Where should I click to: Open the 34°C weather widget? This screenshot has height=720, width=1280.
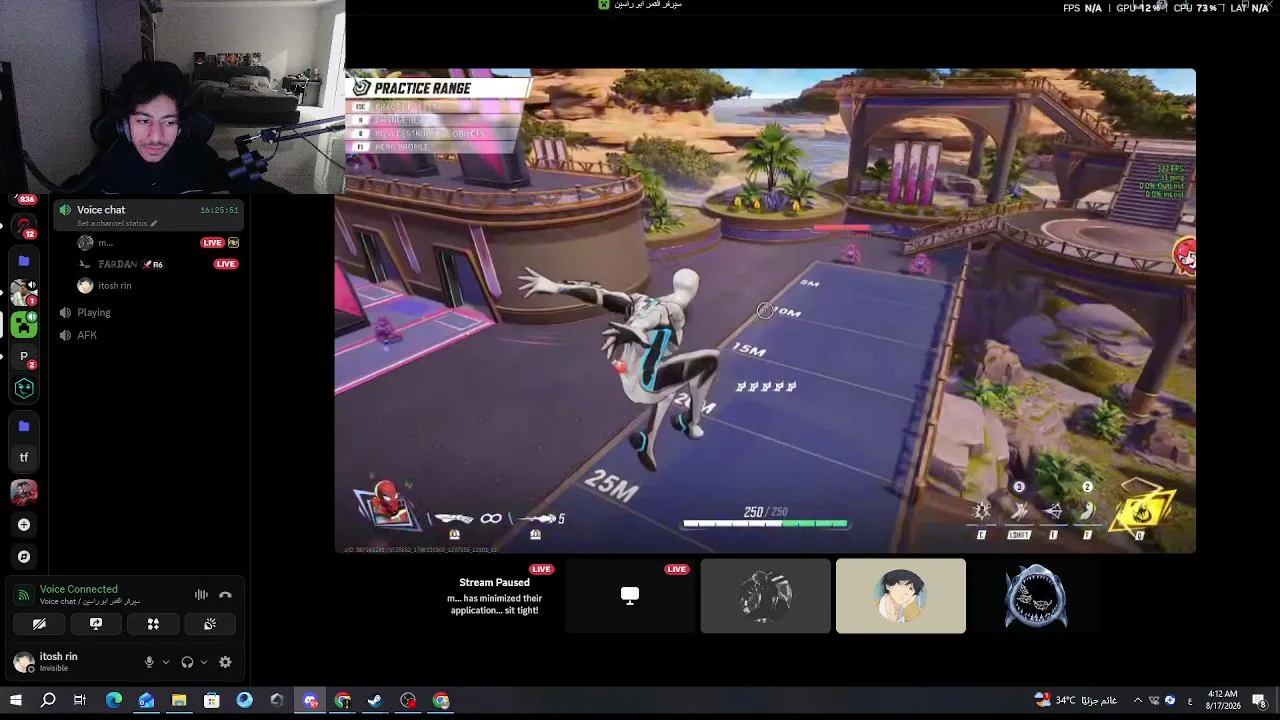click(x=1074, y=700)
